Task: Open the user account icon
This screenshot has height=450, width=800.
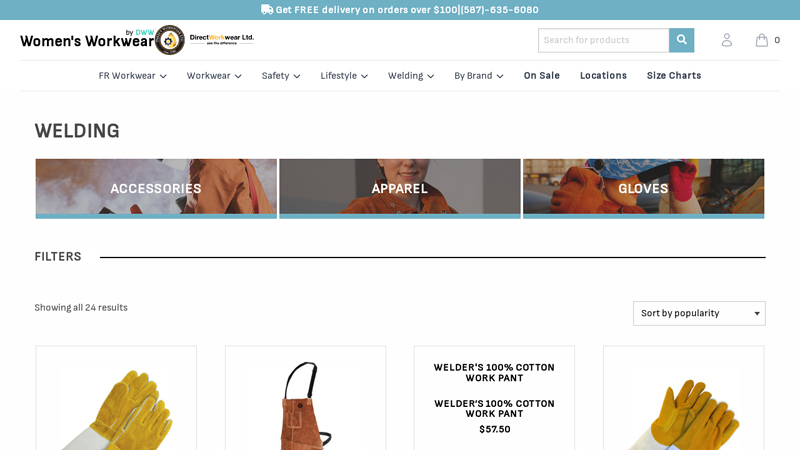Action: 727,40
